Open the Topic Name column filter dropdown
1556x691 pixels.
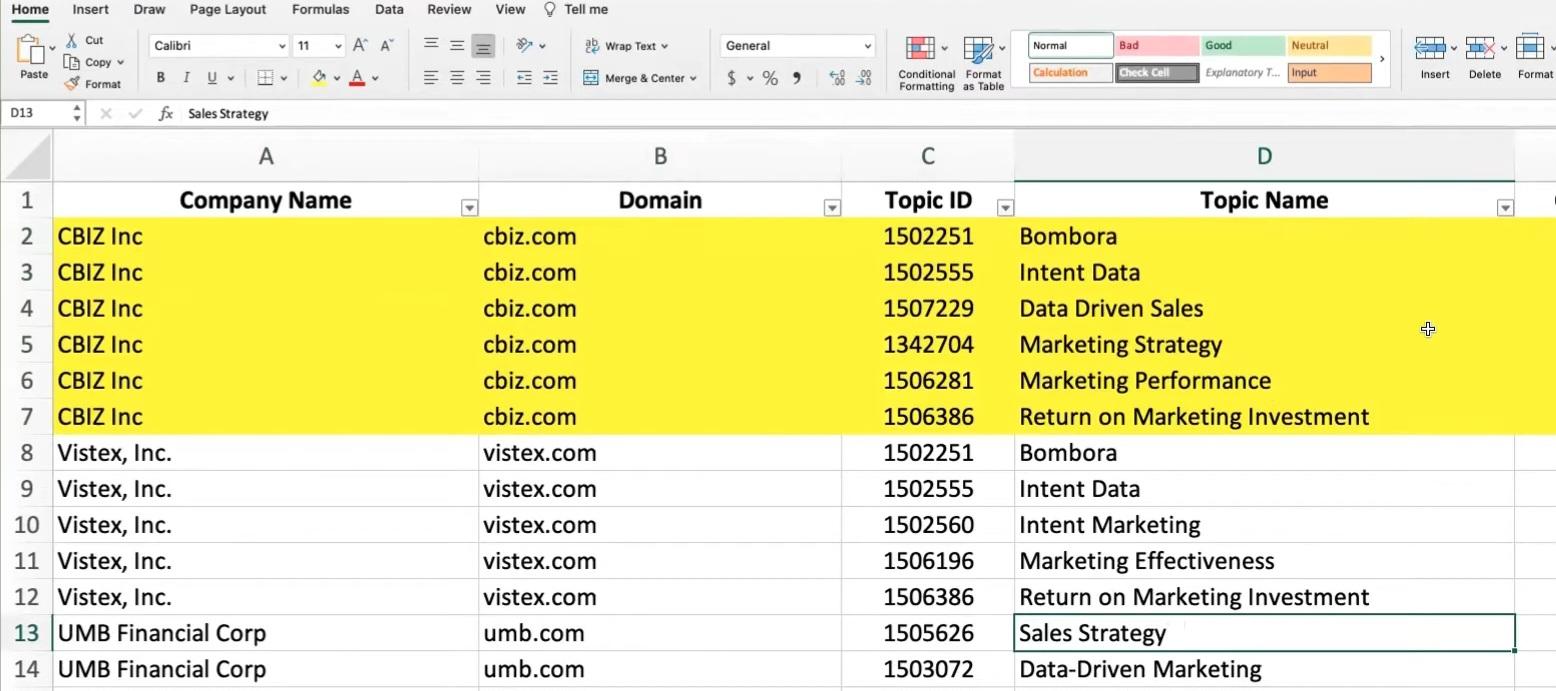tap(1505, 208)
